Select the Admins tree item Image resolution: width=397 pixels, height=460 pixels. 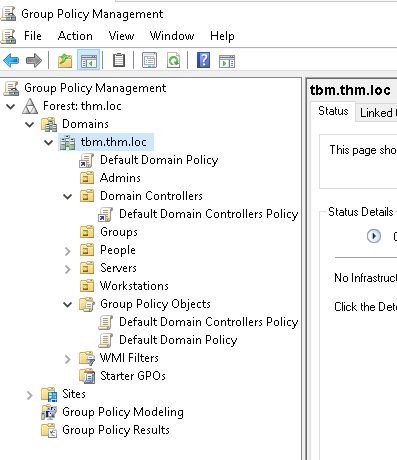[x=120, y=178]
